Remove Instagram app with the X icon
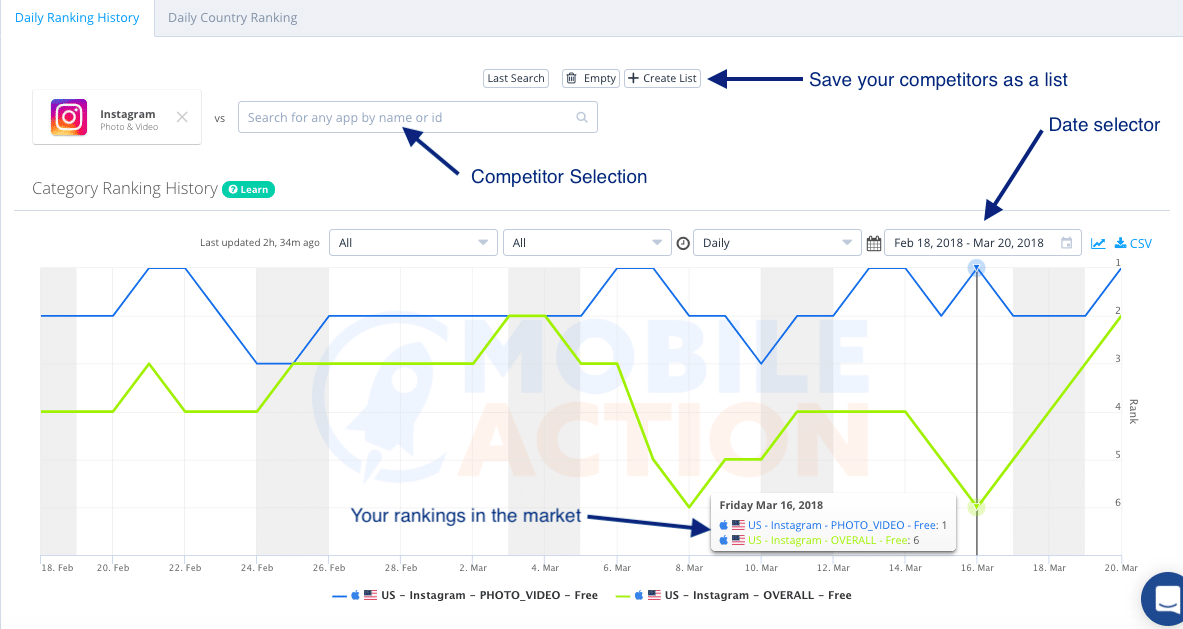Viewport: 1183px width, 629px height. click(x=182, y=117)
